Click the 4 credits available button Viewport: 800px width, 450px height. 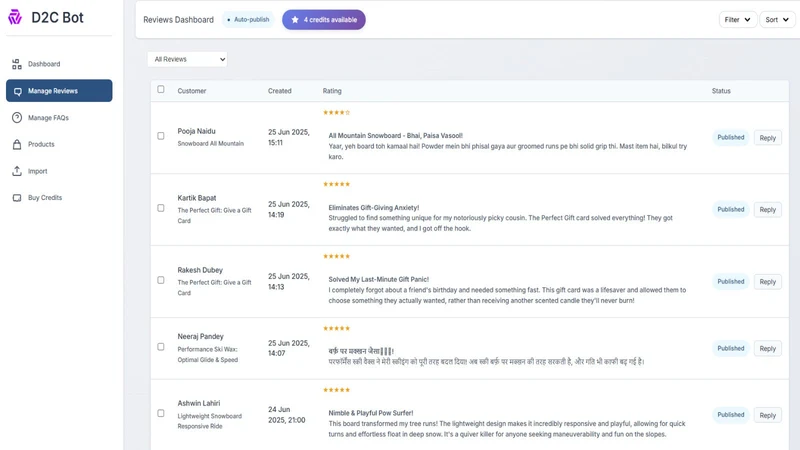coord(323,19)
